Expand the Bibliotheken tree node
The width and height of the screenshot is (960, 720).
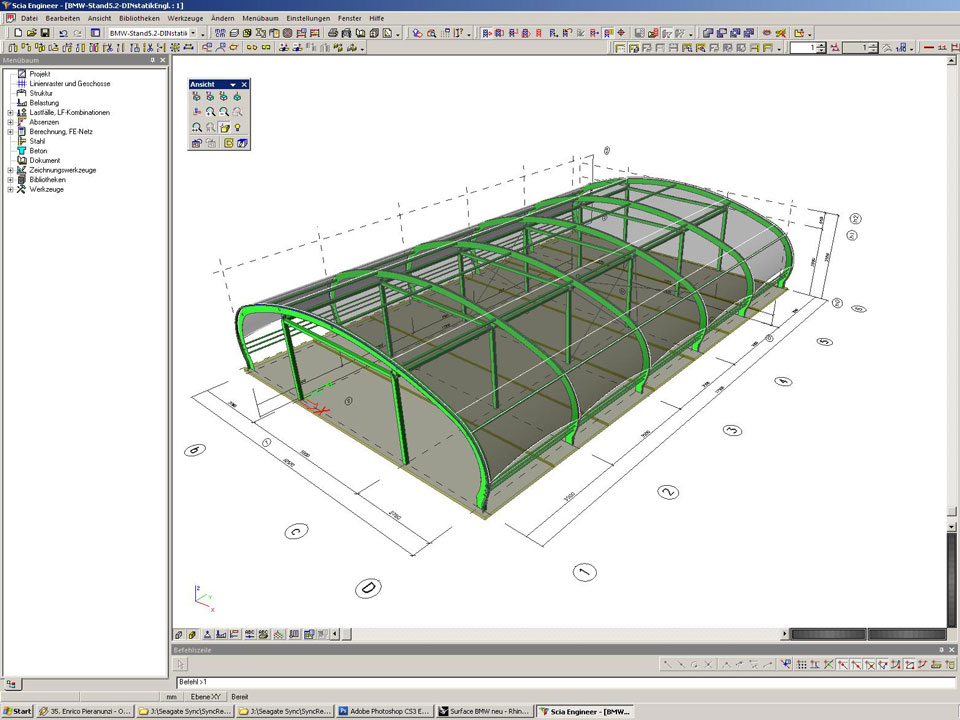pos(10,180)
